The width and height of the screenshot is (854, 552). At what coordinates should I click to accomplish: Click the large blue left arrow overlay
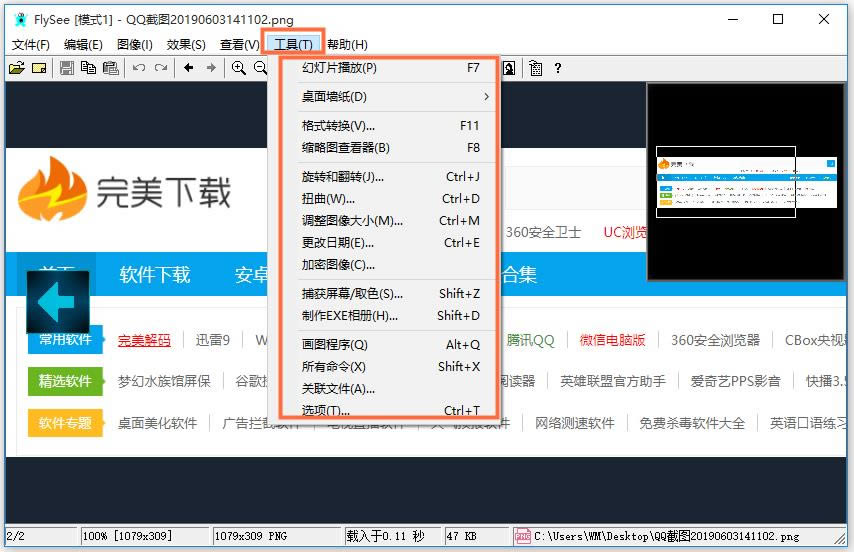coord(58,302)
